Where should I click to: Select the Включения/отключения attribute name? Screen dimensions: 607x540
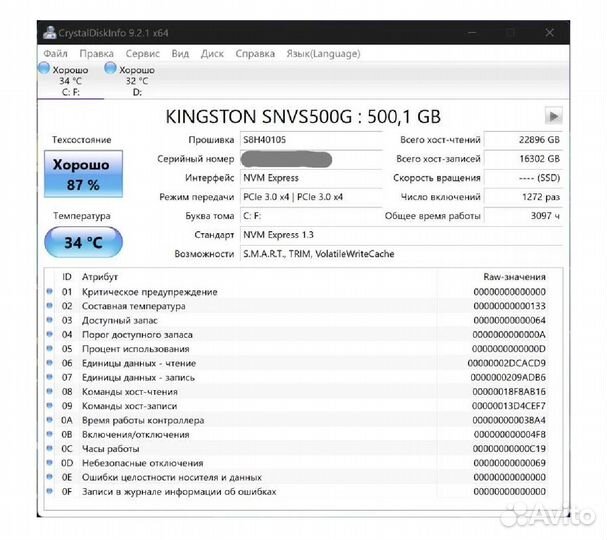click(x=135, y=435)
